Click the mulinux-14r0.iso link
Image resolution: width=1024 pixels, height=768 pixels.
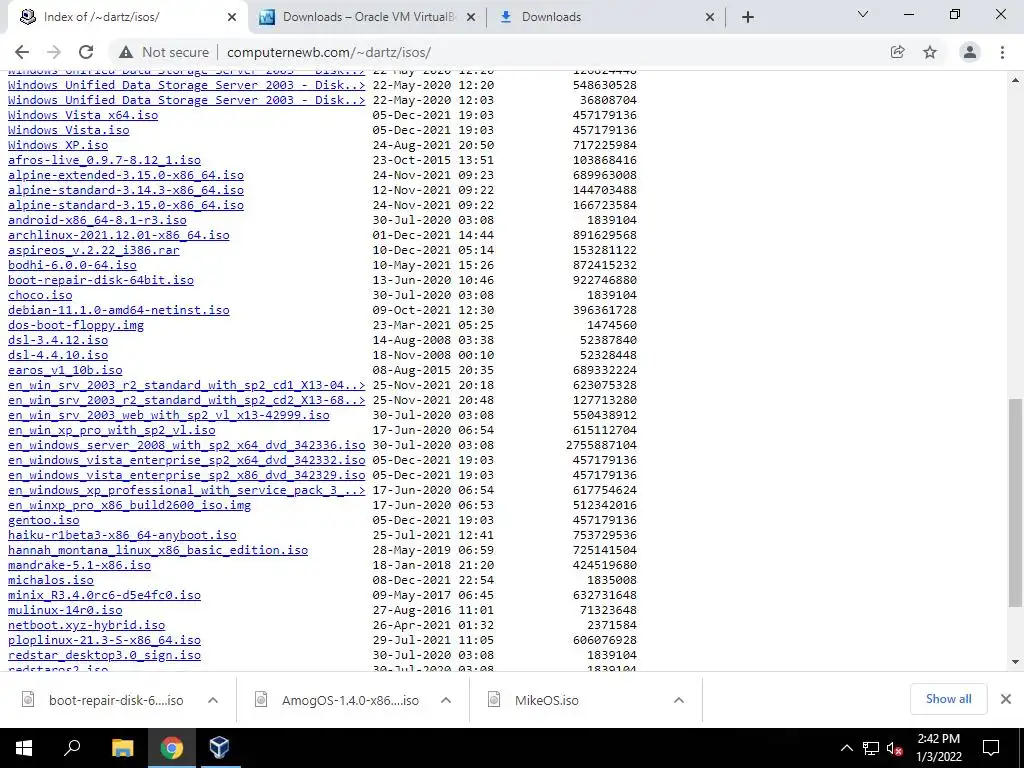(65, 610)
